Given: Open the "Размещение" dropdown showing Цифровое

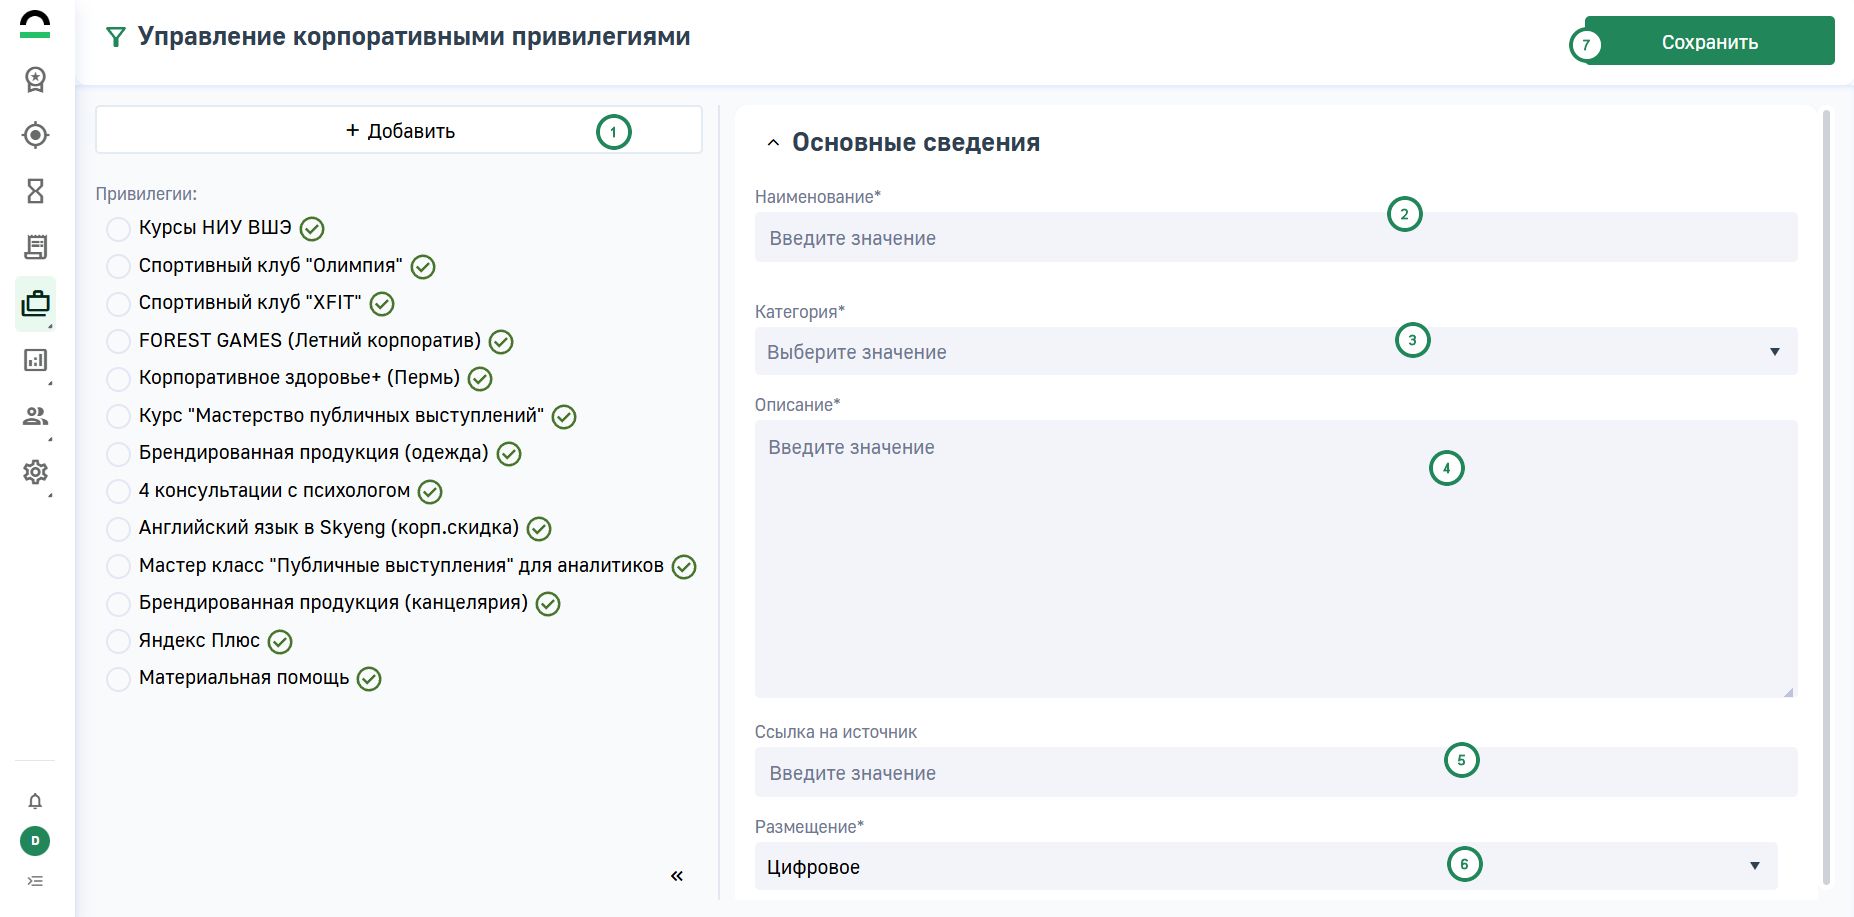Looking at the screenshot, I should (1265, 867).
